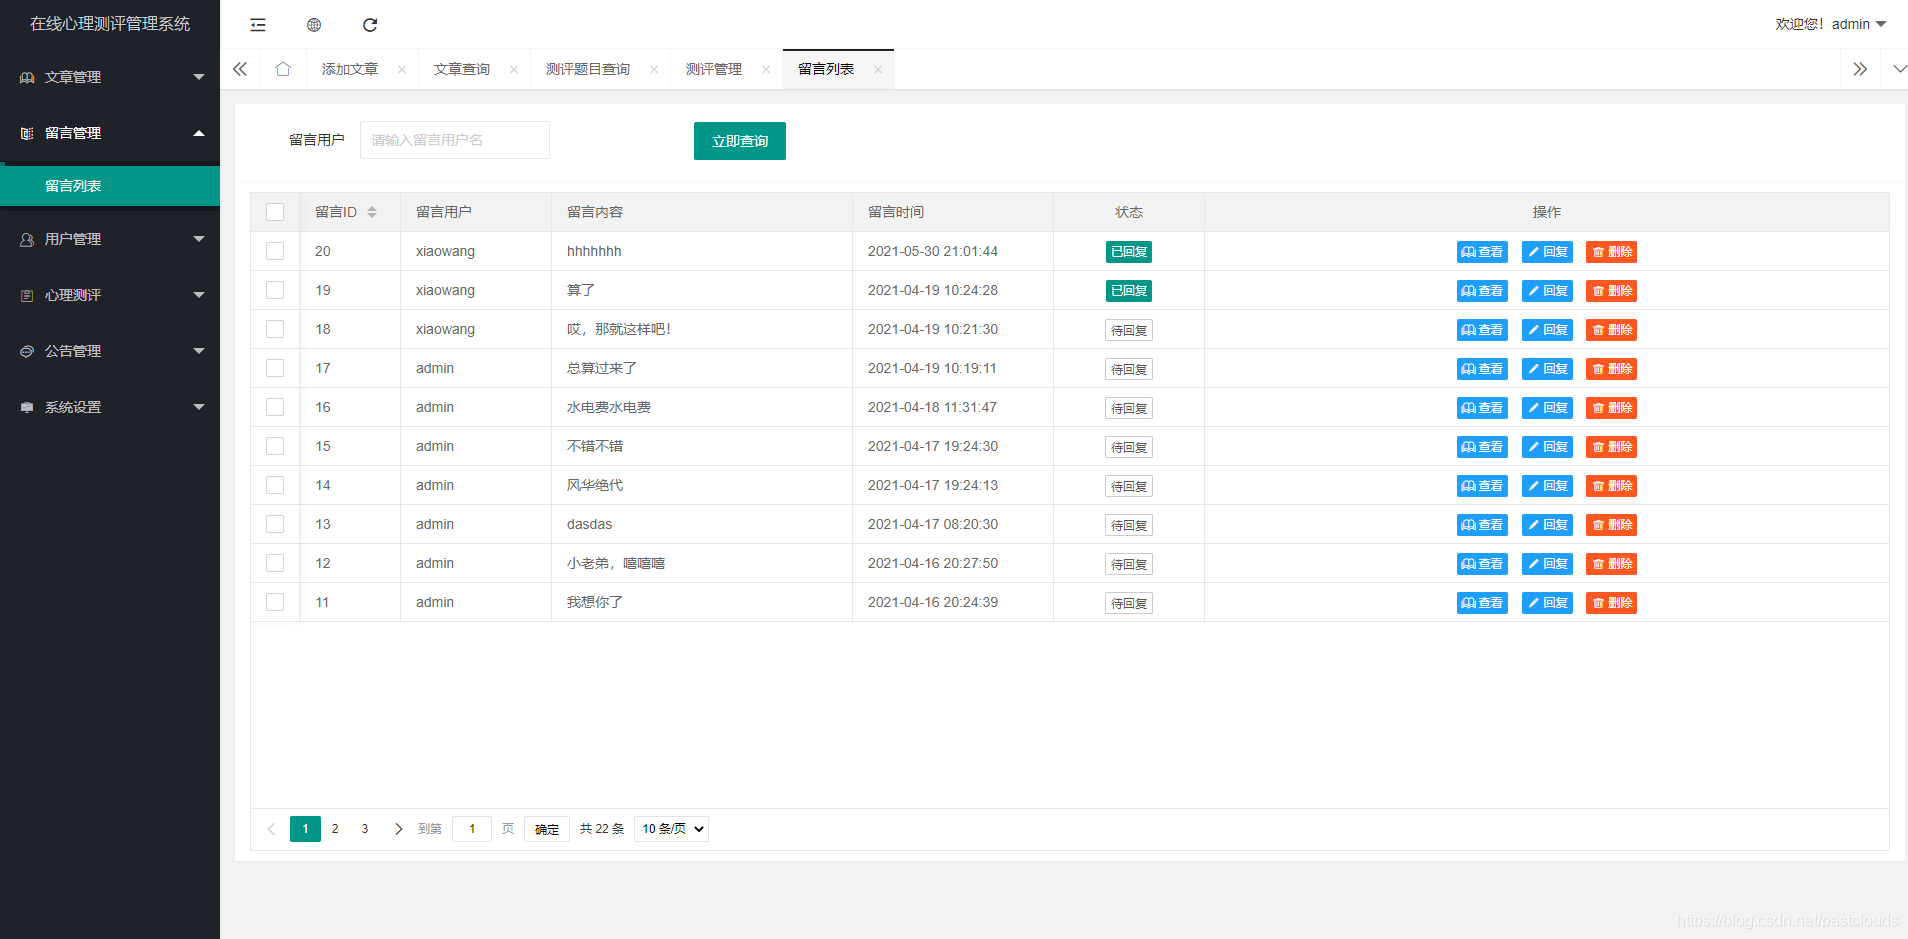The height and width of the screenshot is (939, 1908).
Task: Check the box for message ID 20
Action: [x=275, y=251]
